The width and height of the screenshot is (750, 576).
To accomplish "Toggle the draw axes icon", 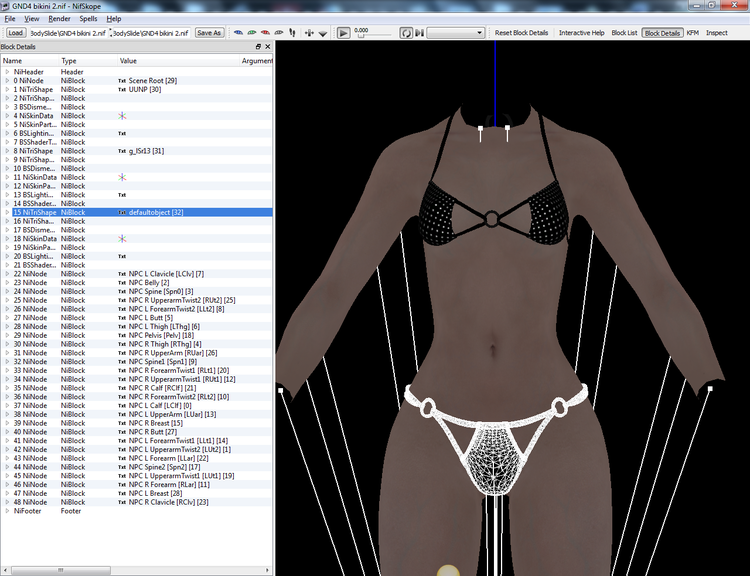I will [309, 33].
